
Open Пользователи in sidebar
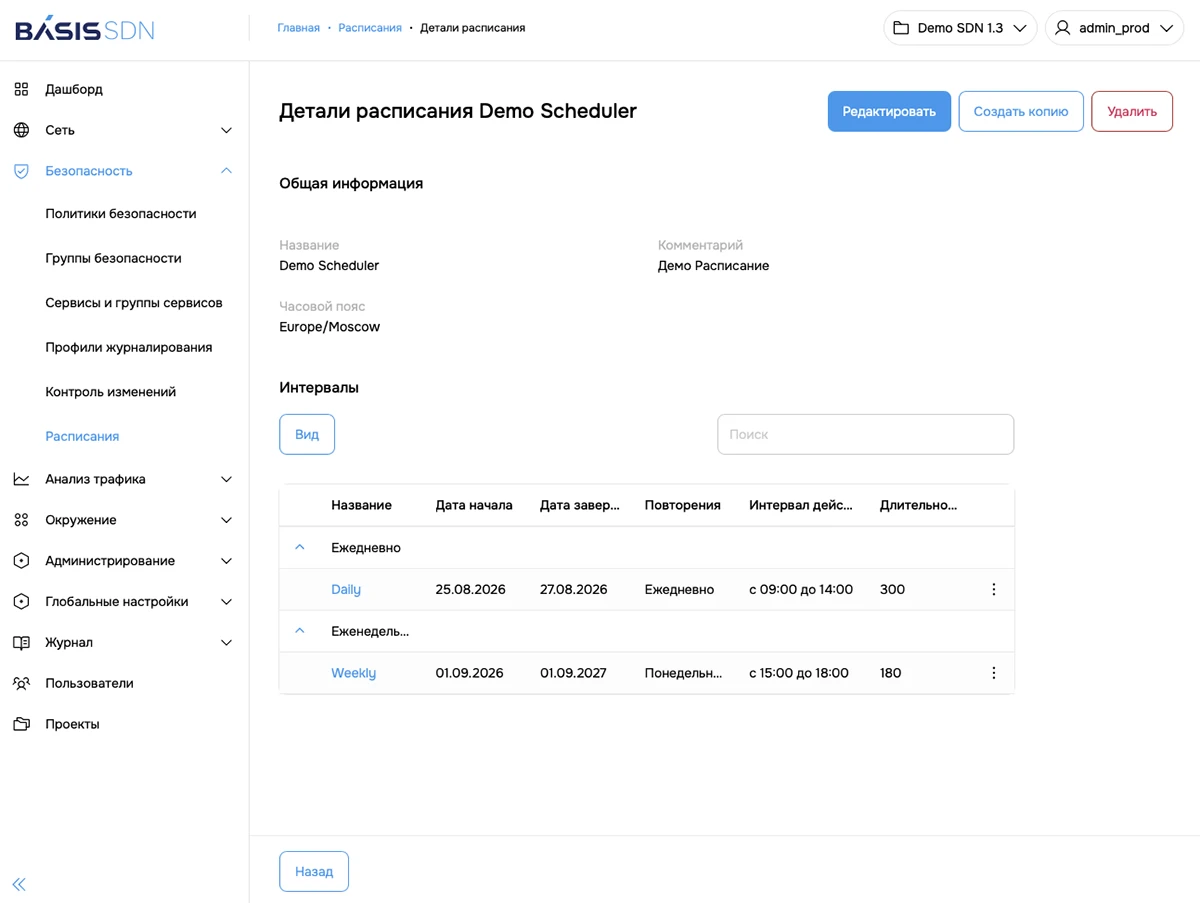tap(89, 683)
